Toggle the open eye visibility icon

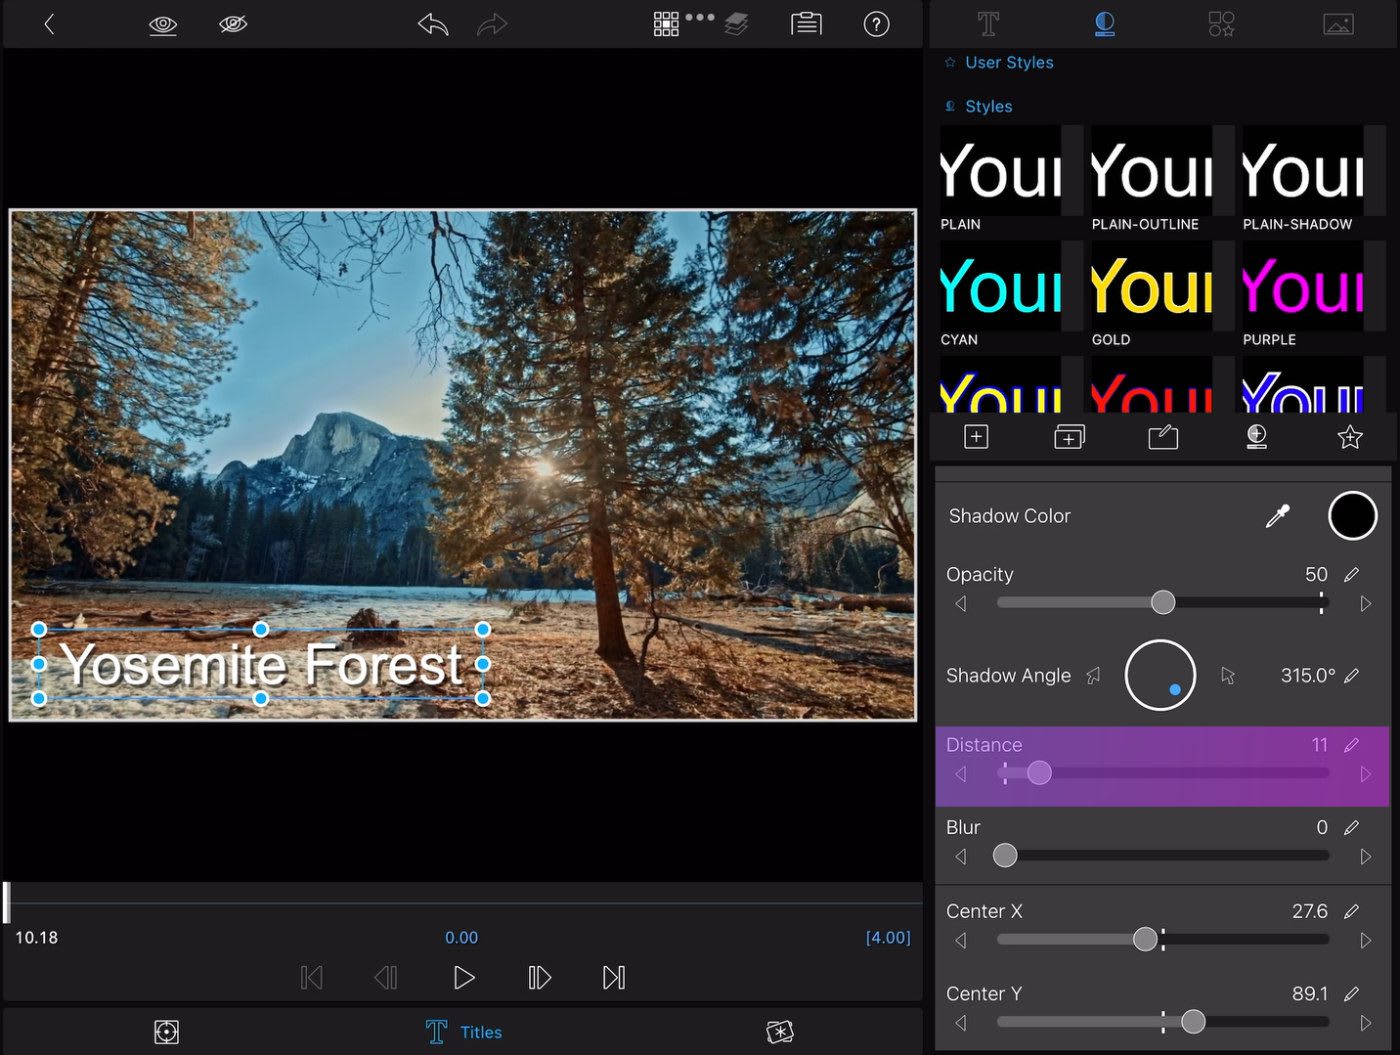coord(163,24)
